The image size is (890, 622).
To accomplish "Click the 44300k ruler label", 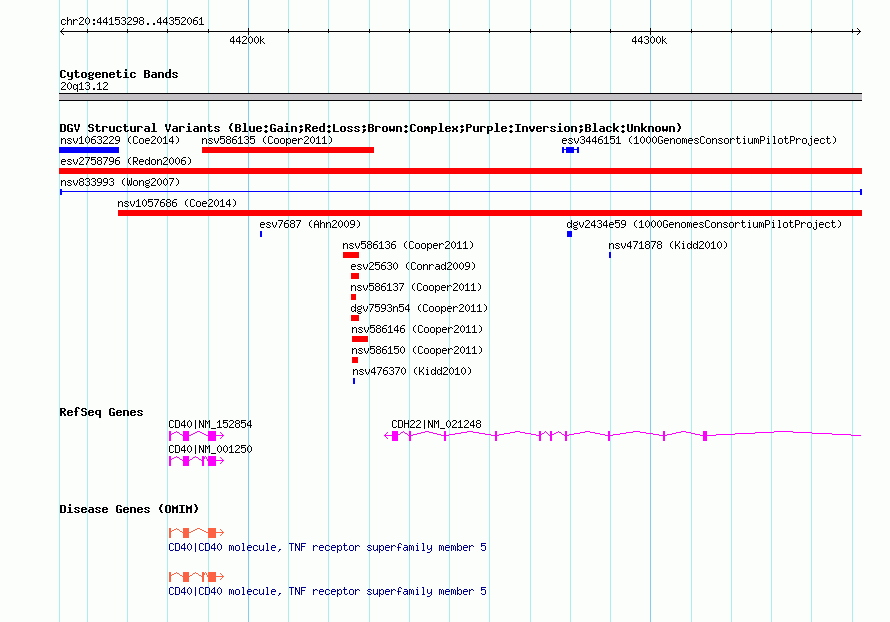I will (x=649, y=40).
